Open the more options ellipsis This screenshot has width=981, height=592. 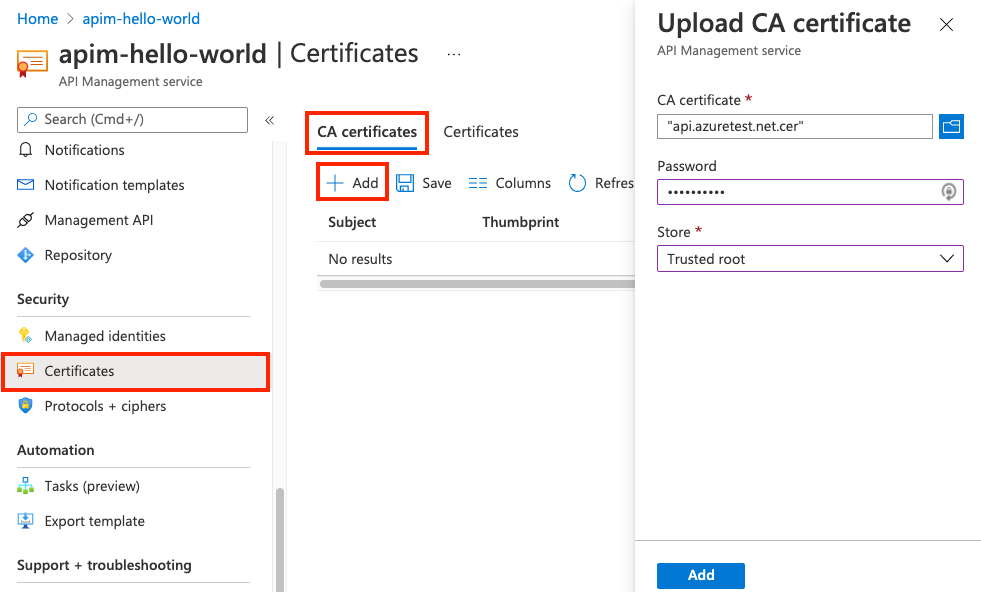(454, 54)
